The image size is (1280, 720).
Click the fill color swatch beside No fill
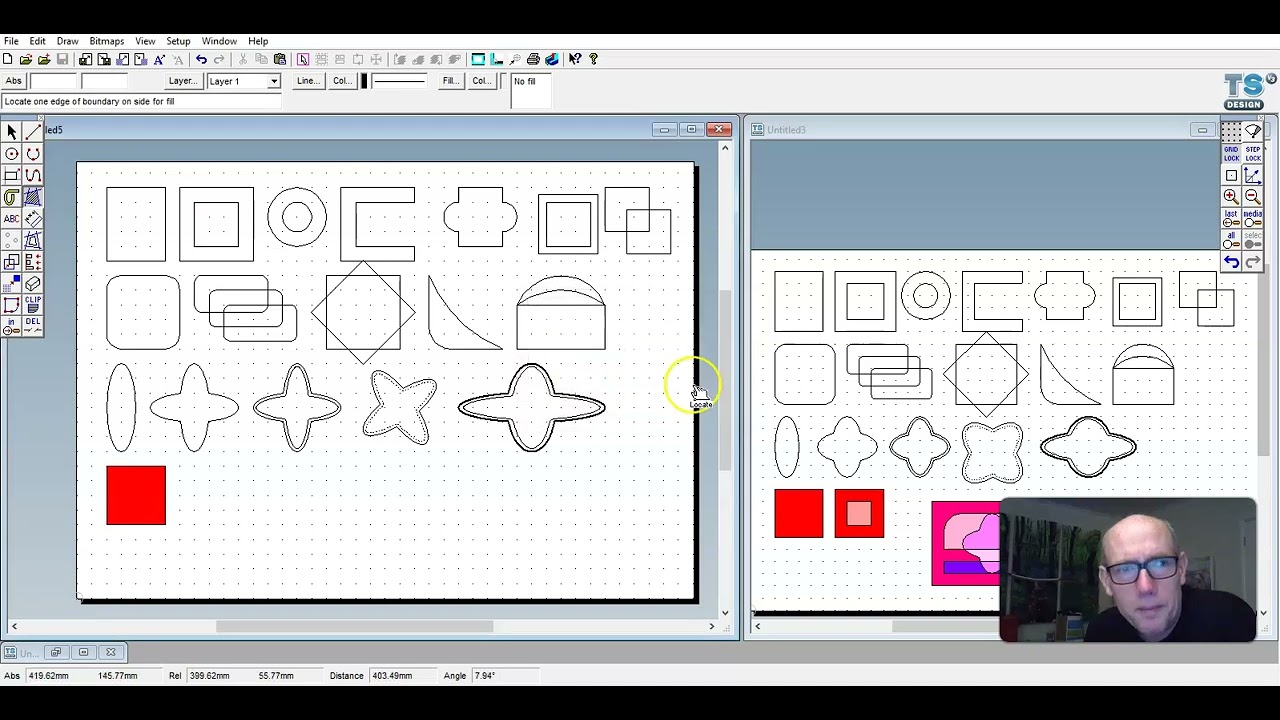pyautogui.click(x=503, y=81)
